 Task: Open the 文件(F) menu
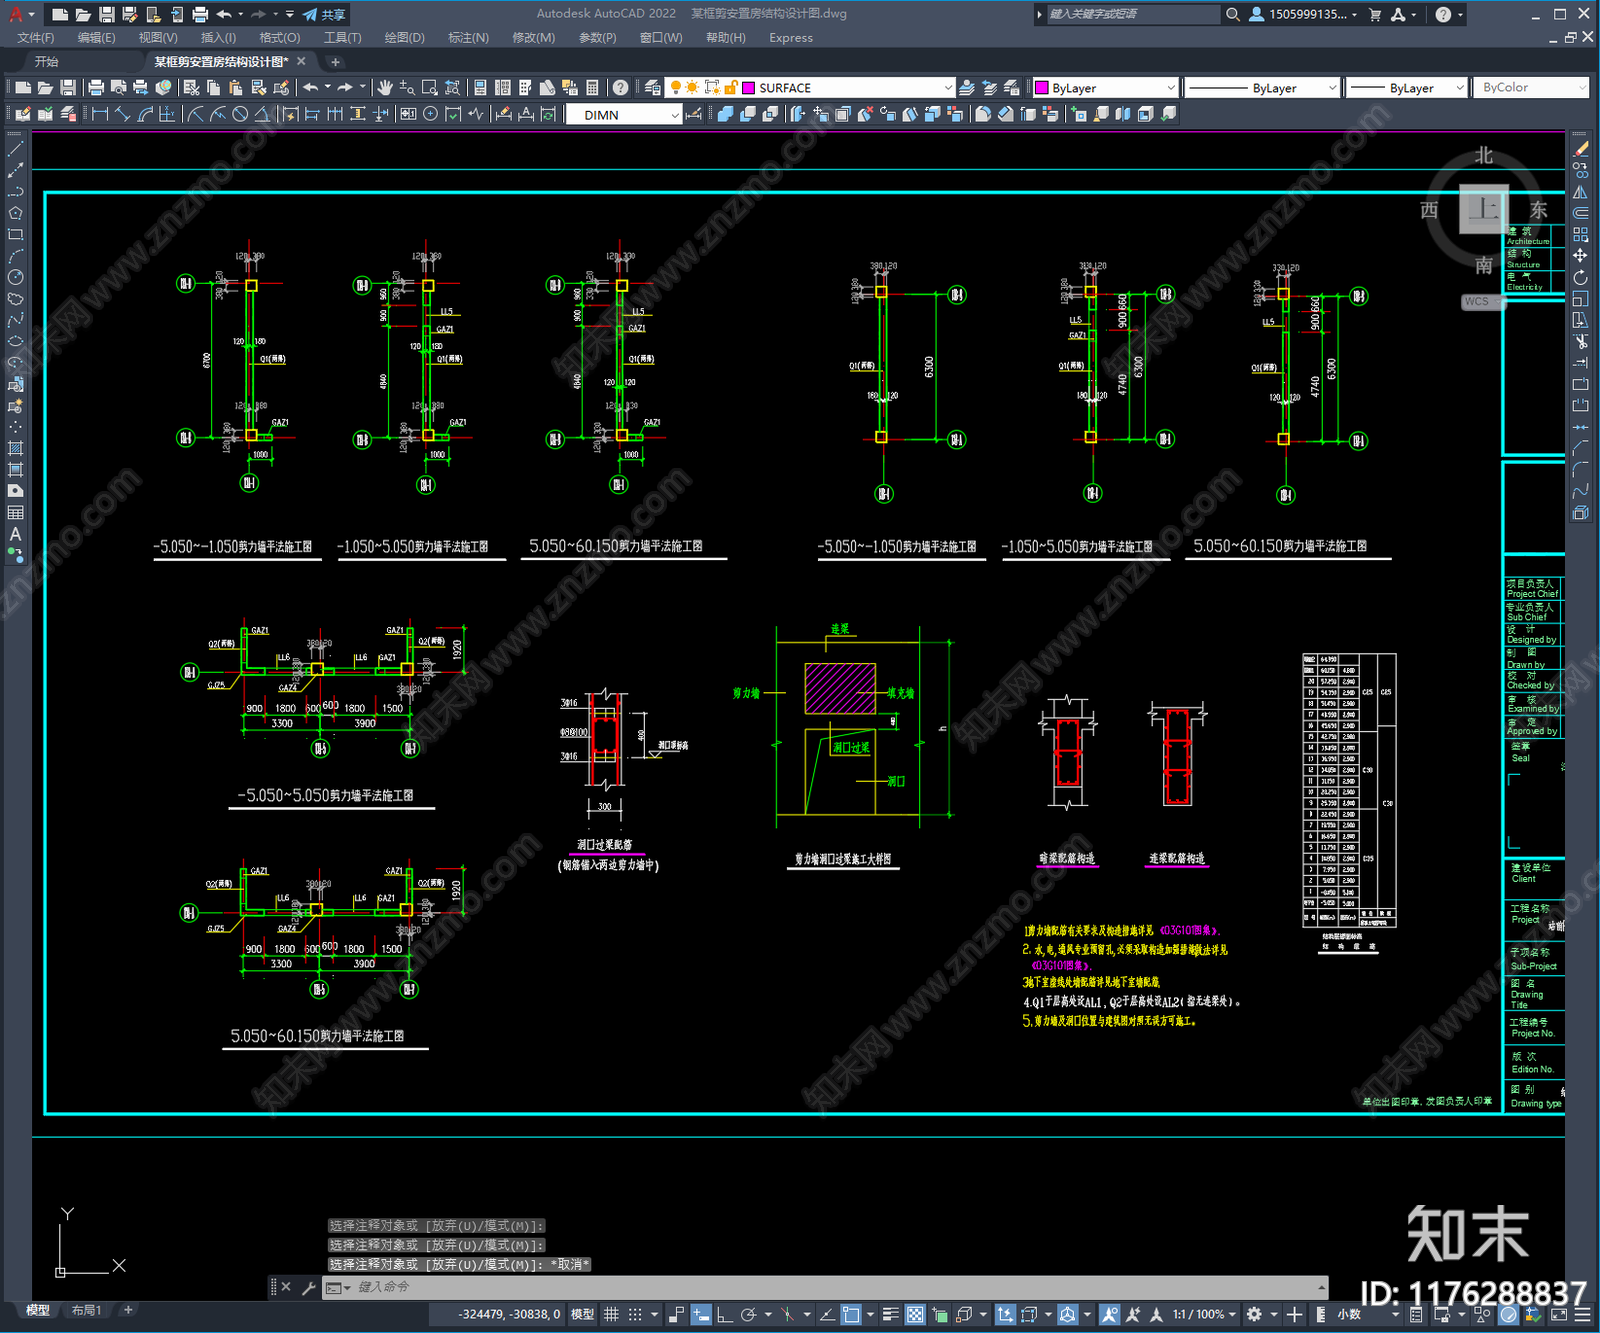[x=36, y=38]
